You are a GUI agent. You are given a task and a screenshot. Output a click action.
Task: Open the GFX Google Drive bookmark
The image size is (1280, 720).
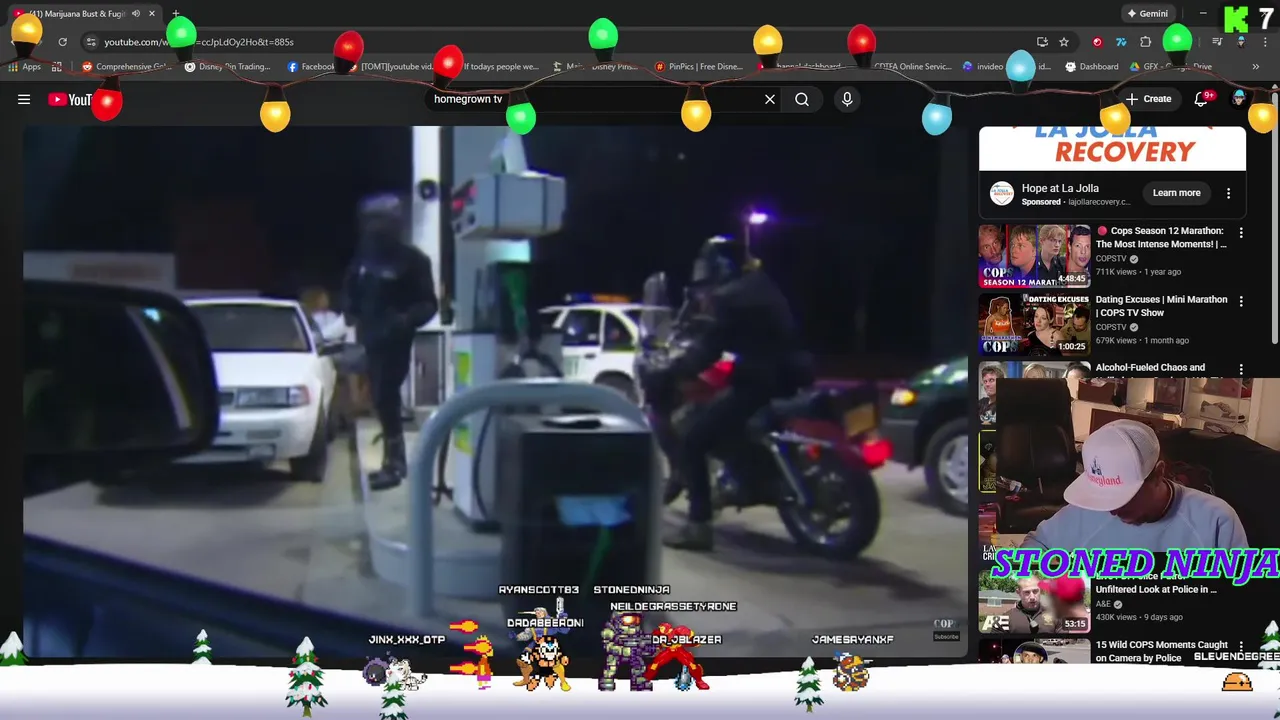(x=1170, y=67)
